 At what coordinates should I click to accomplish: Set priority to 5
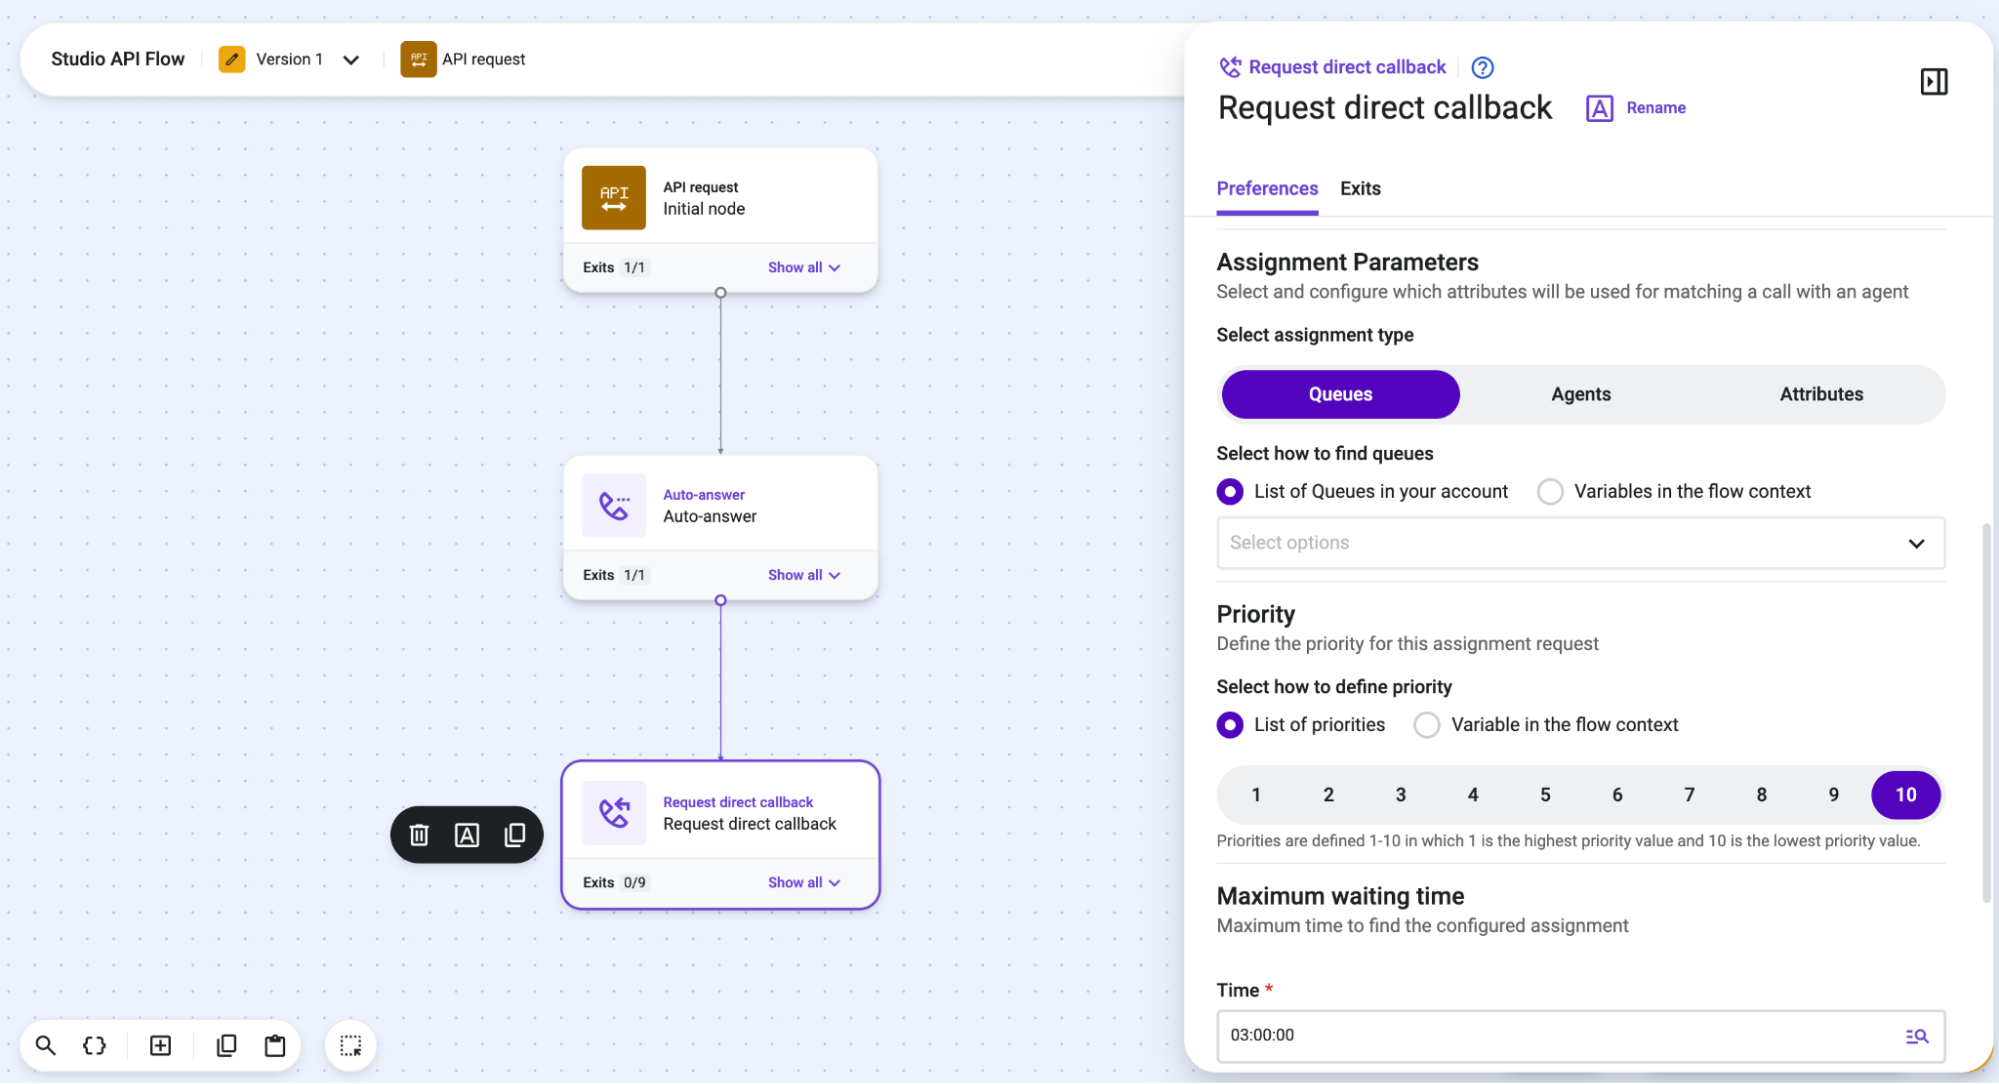pos(1544,795)
